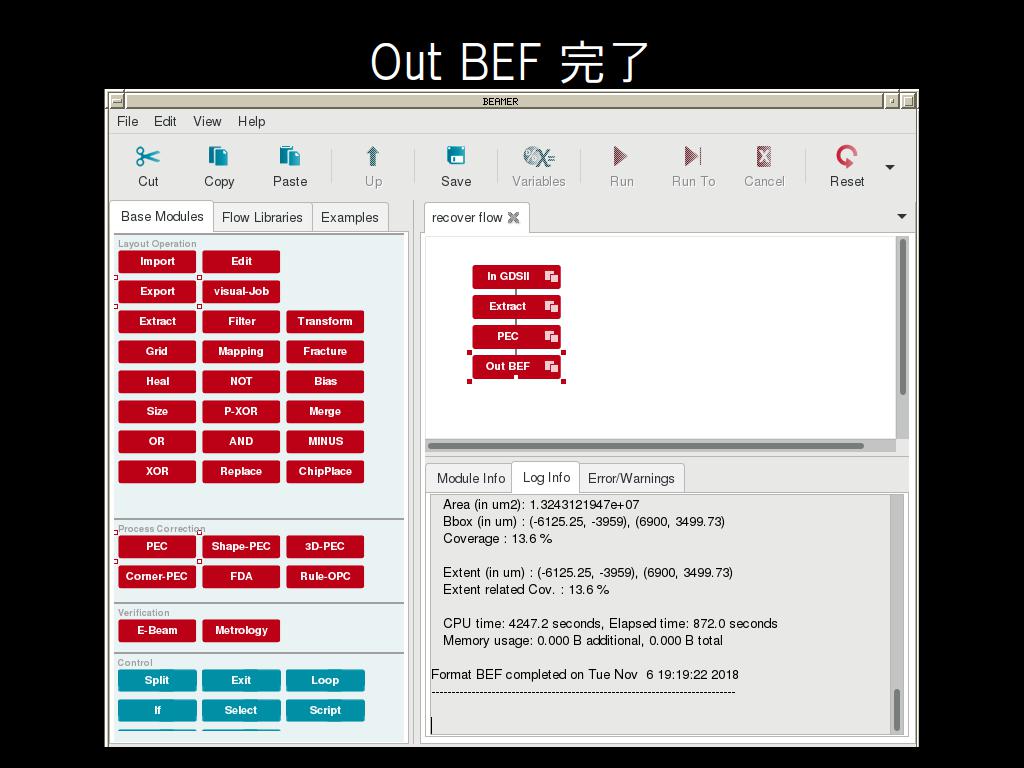Click the Paste toolbar icon

[289, 157]
